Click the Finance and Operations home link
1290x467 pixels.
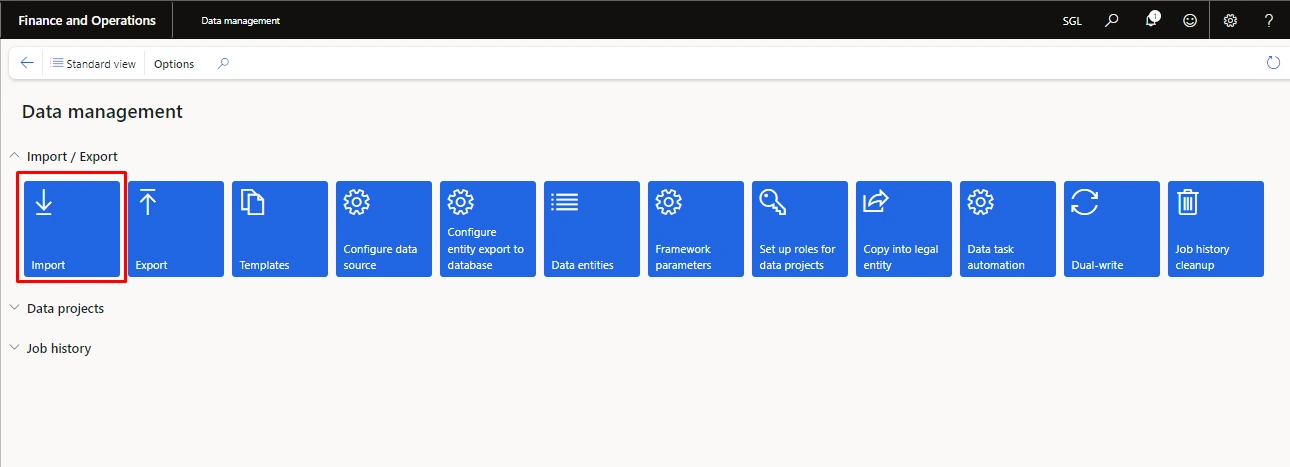(87, 20)
